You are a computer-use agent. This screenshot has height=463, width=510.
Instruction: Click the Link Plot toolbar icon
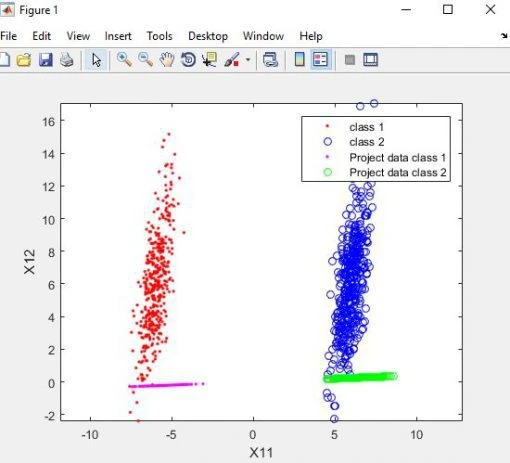click(x=270, y=60)
